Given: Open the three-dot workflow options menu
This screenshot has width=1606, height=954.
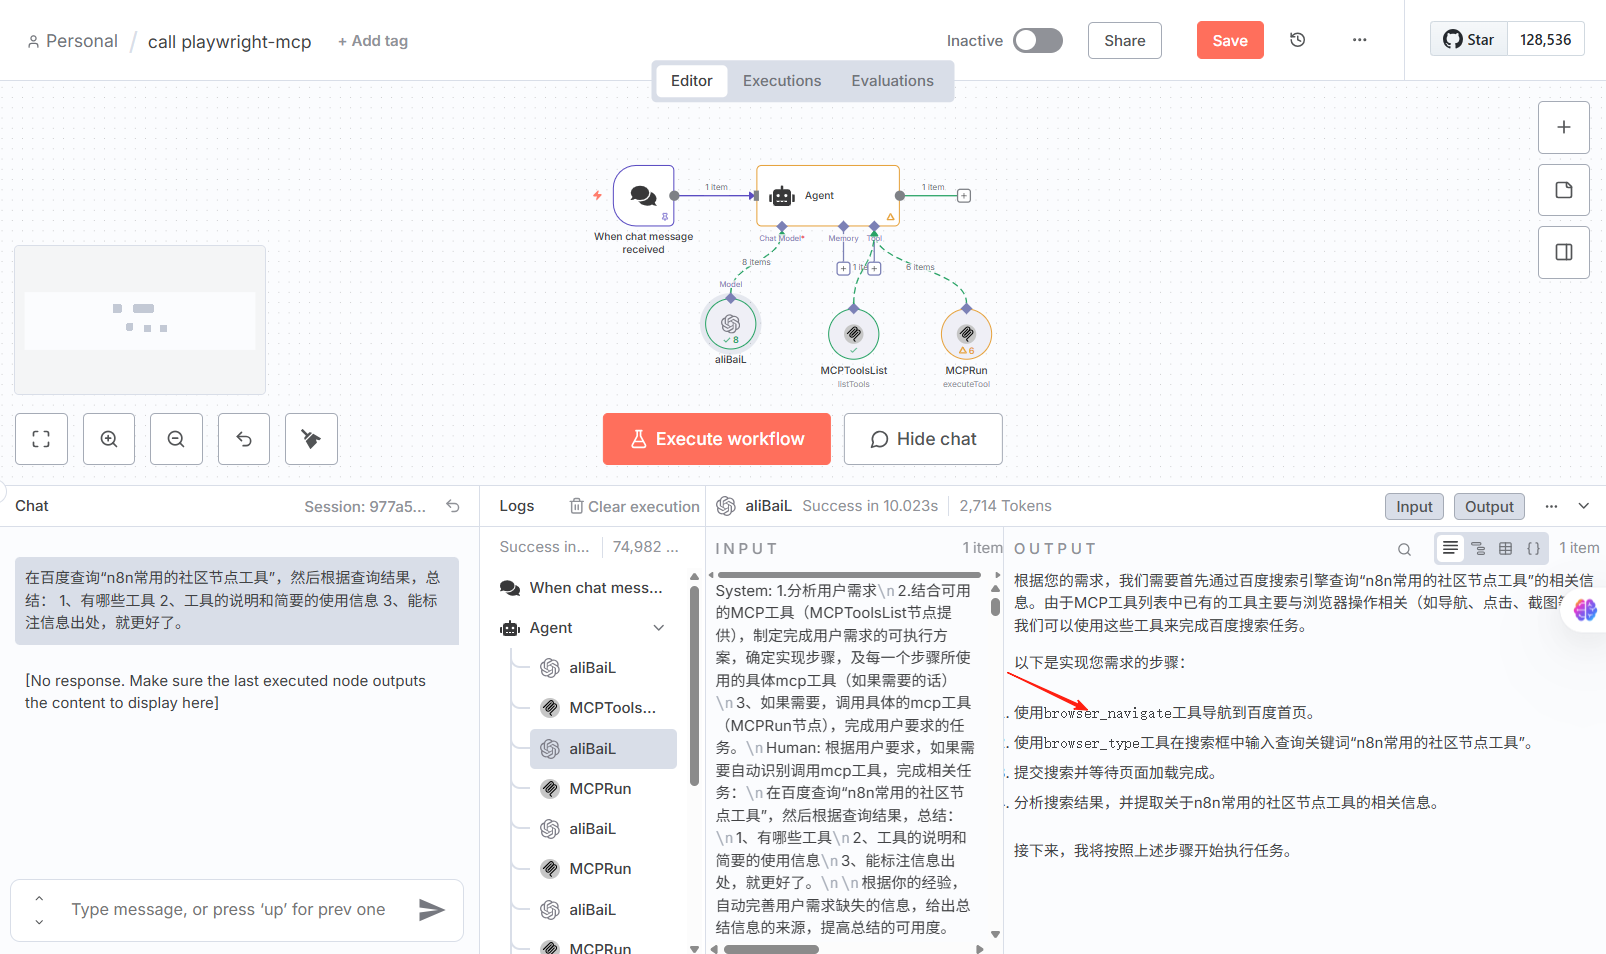Looking at the screenshot, I should tap(1359, 40).
